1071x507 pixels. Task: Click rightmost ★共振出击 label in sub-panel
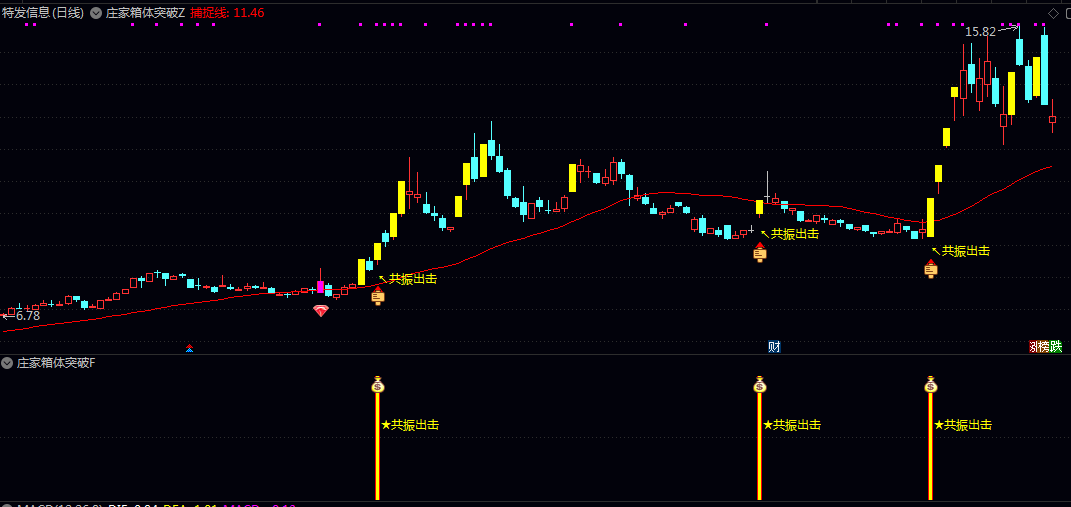[x=962, y=425]
